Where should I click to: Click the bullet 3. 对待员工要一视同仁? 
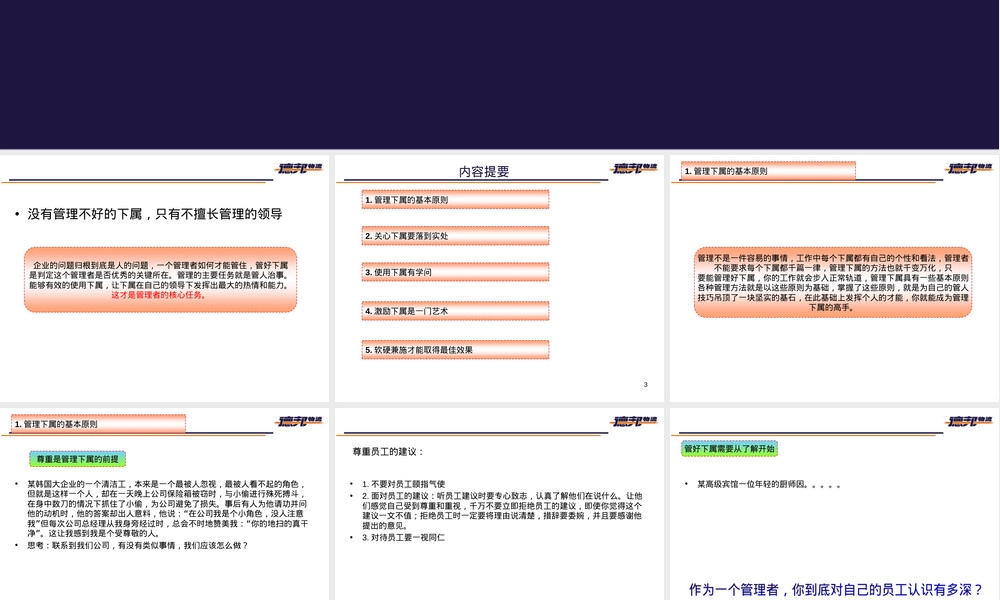404,538
